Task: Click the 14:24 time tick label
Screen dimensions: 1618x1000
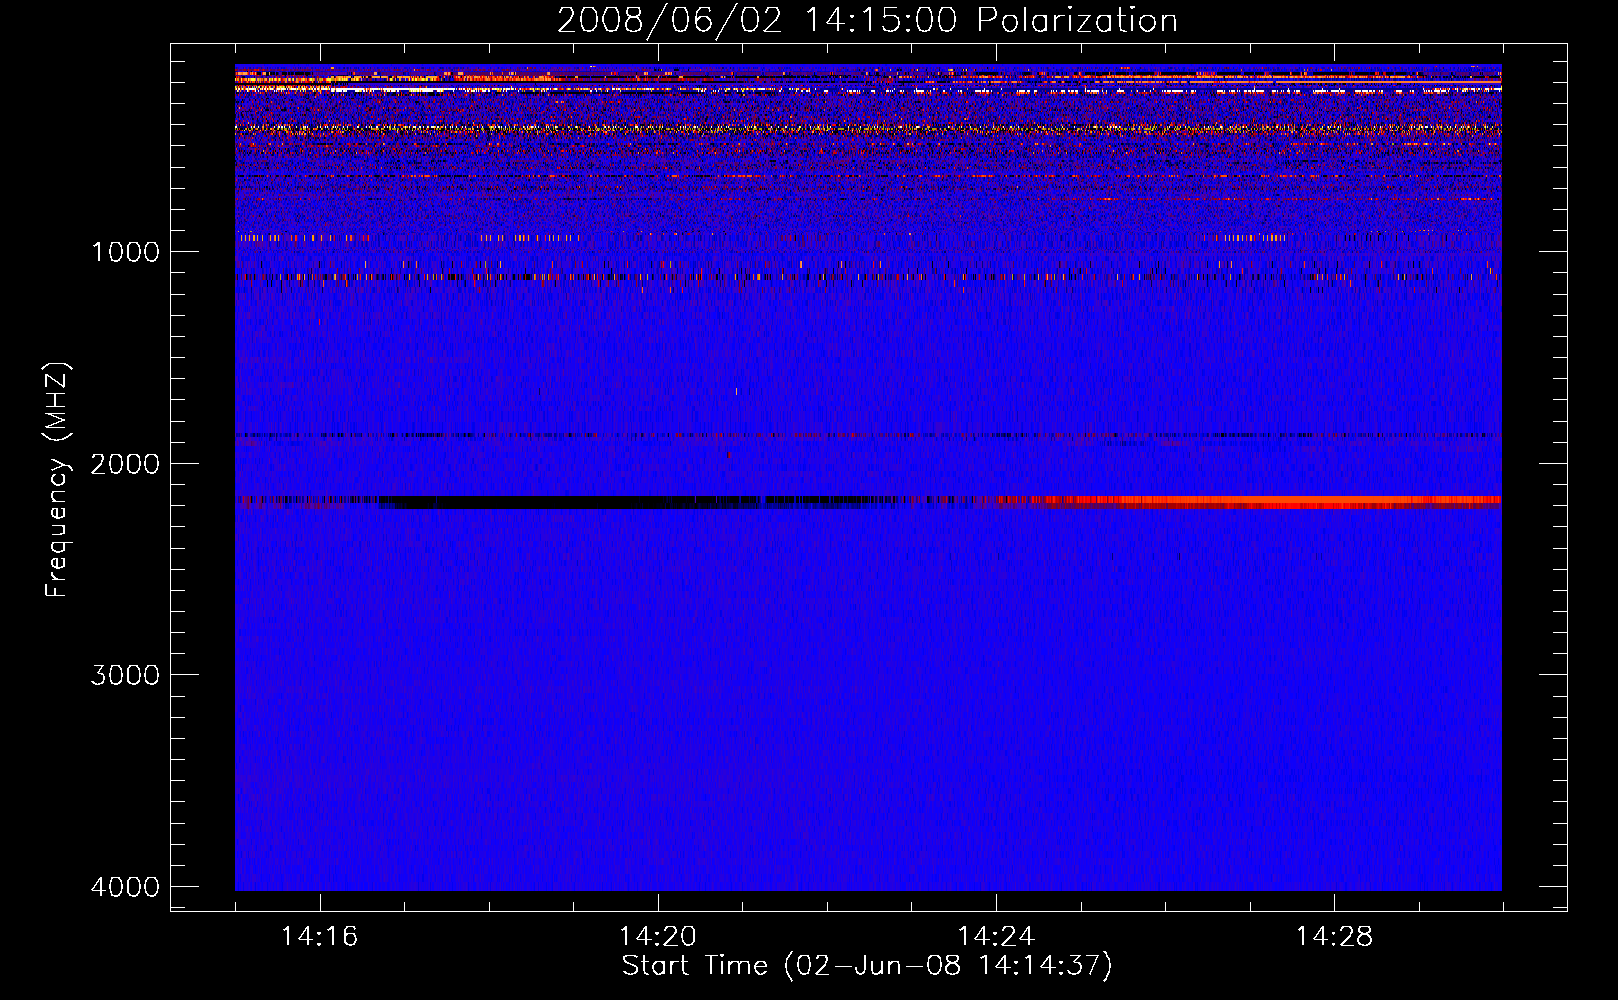Action: click(x=995, y=936)
